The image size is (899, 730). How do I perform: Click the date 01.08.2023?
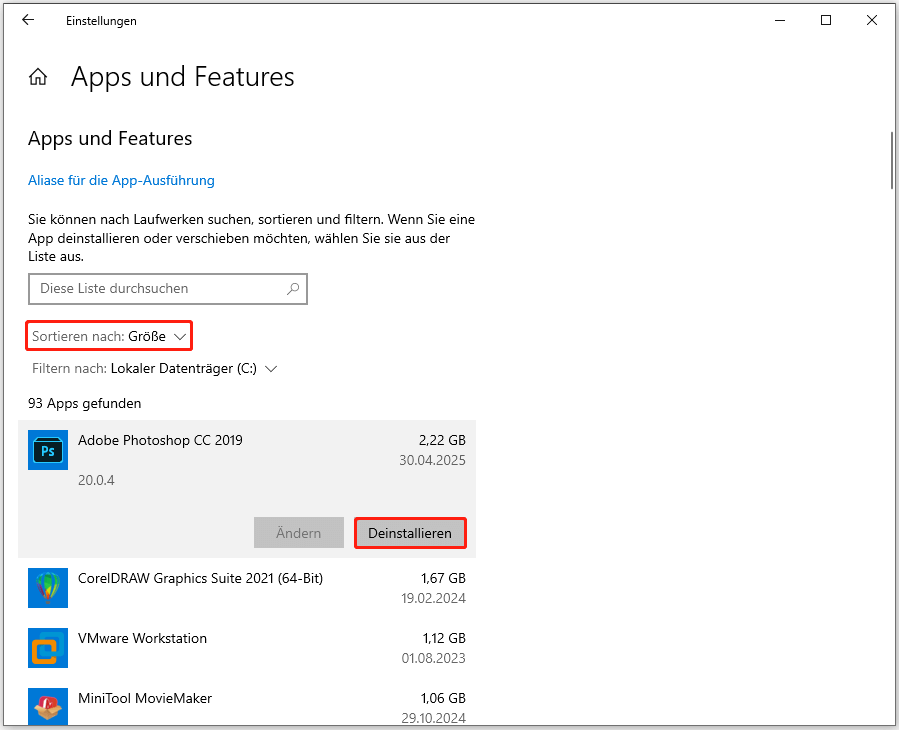(x=433, y=658)
